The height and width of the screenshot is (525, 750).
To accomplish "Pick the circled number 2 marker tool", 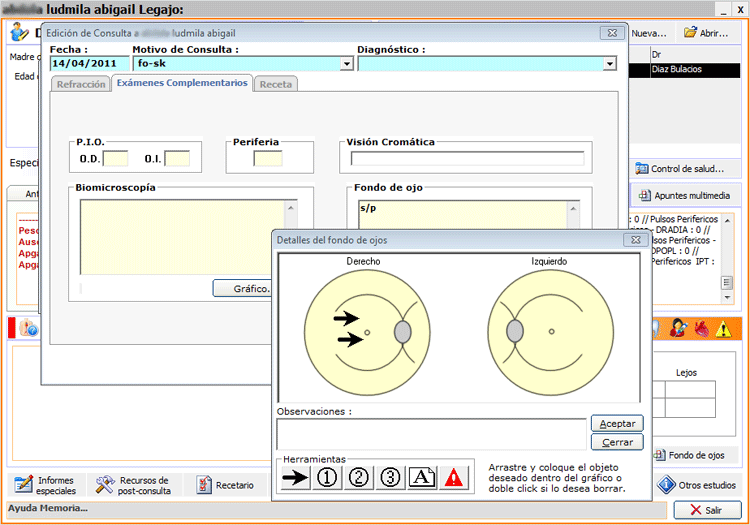I will click(358, 477).
